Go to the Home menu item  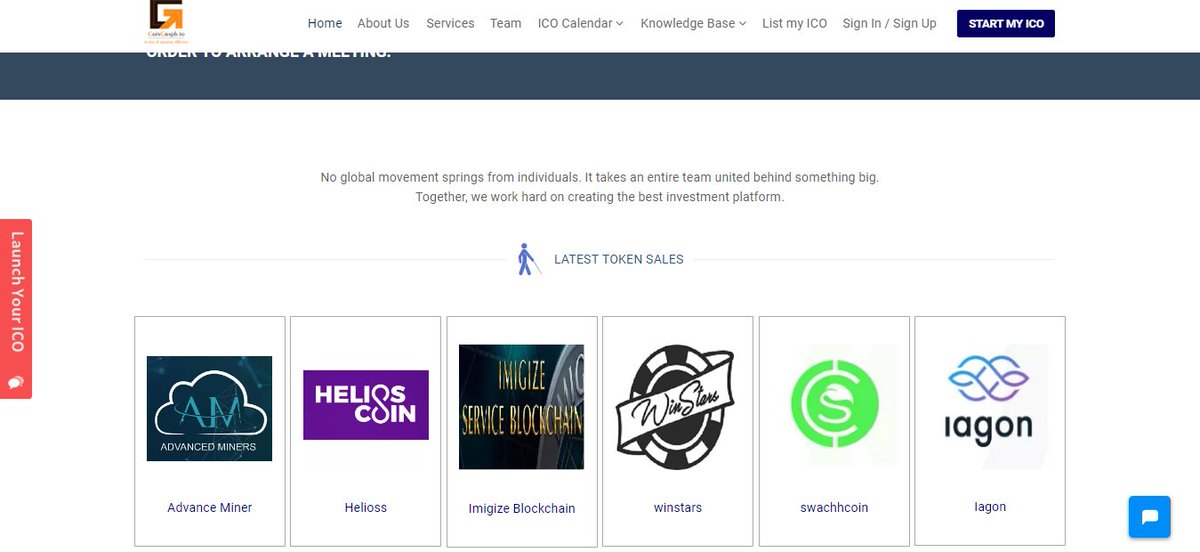325,23
